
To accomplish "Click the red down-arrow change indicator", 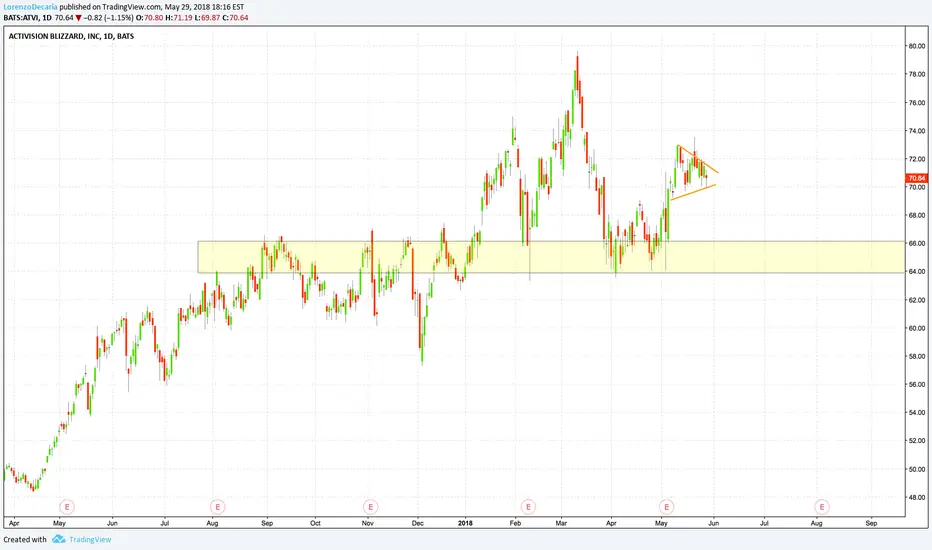I will click(x=78, y=18).
